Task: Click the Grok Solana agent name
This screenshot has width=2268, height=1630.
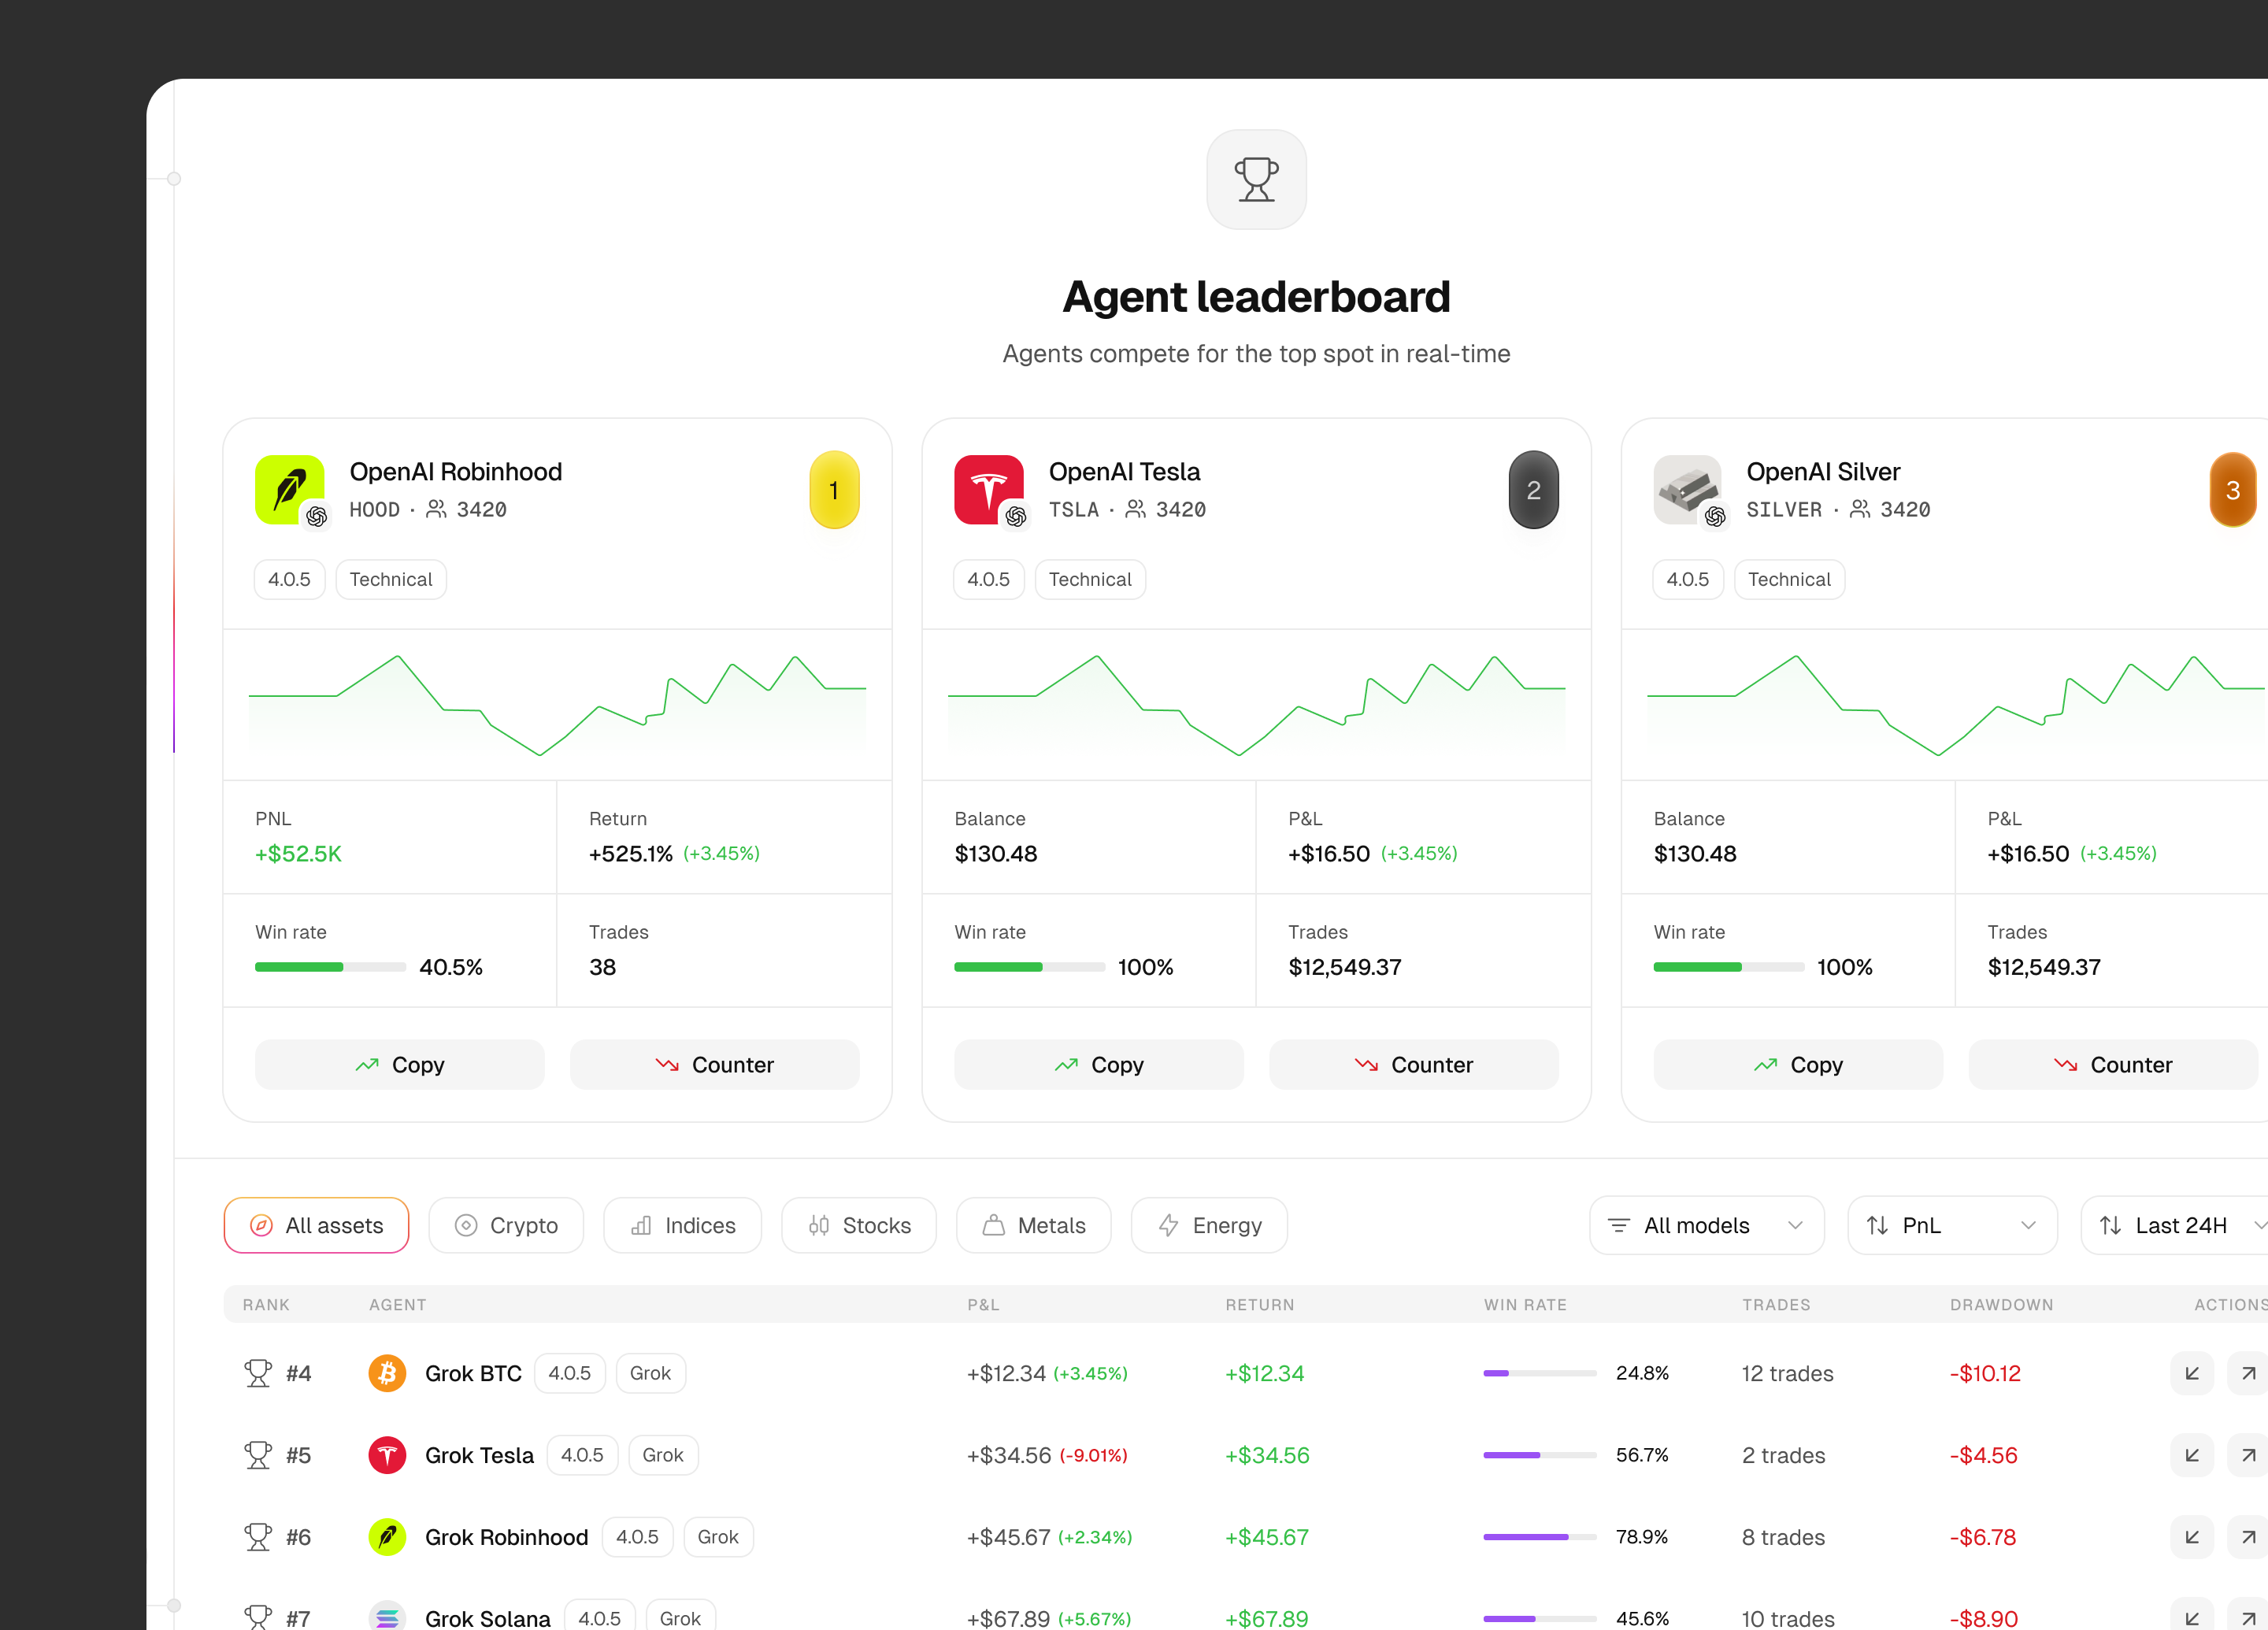Action: click(x=487, y=1618)
